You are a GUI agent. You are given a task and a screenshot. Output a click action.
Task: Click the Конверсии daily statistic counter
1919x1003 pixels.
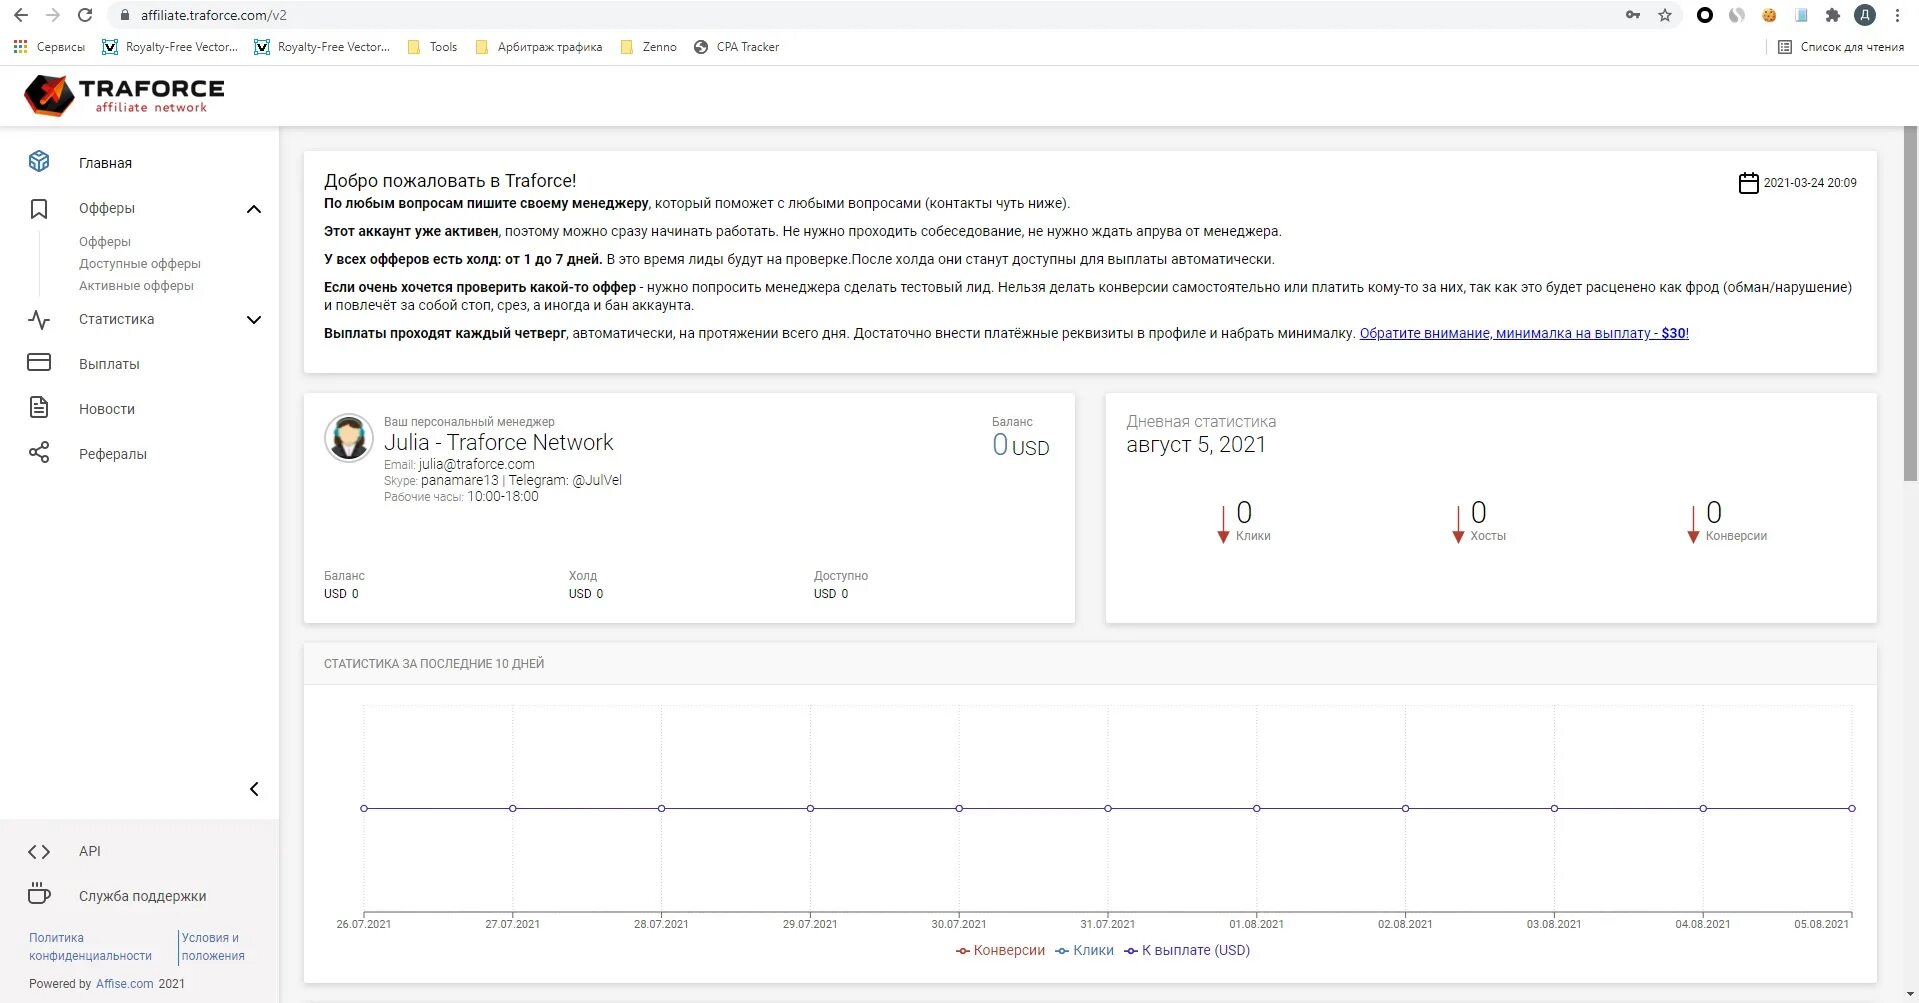[x=1727, y=522]
